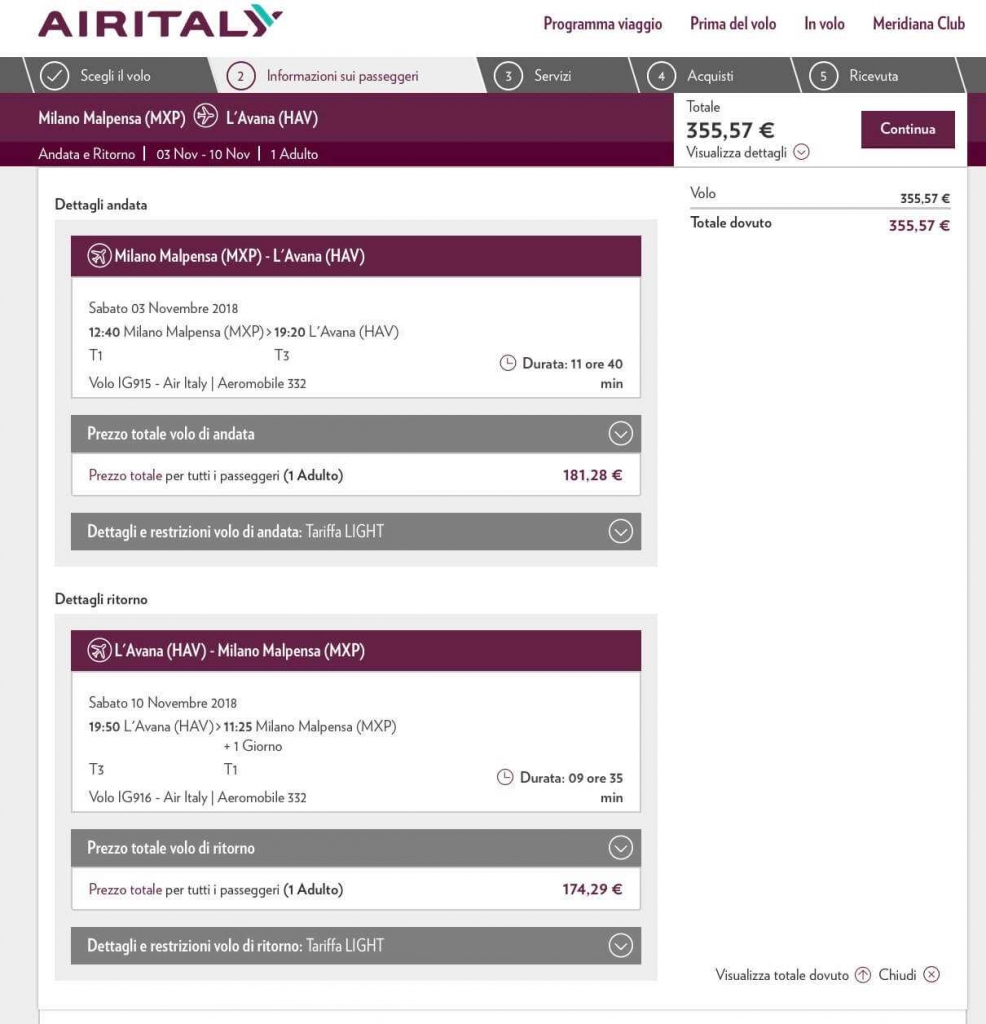Image resolution: width=986 pixels, height=1024 pixels.
Task: Go to step 3 Servizi tab
Action: 538,76
